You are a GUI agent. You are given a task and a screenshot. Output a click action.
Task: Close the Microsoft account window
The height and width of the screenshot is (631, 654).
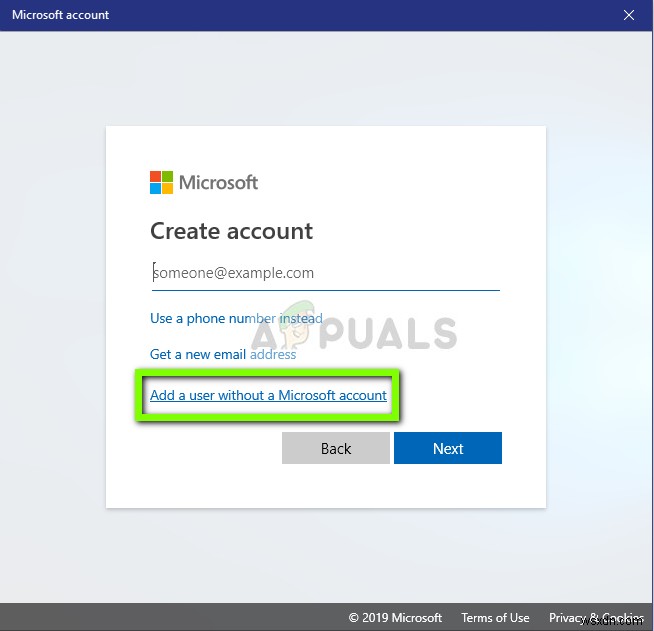point(629,15)
